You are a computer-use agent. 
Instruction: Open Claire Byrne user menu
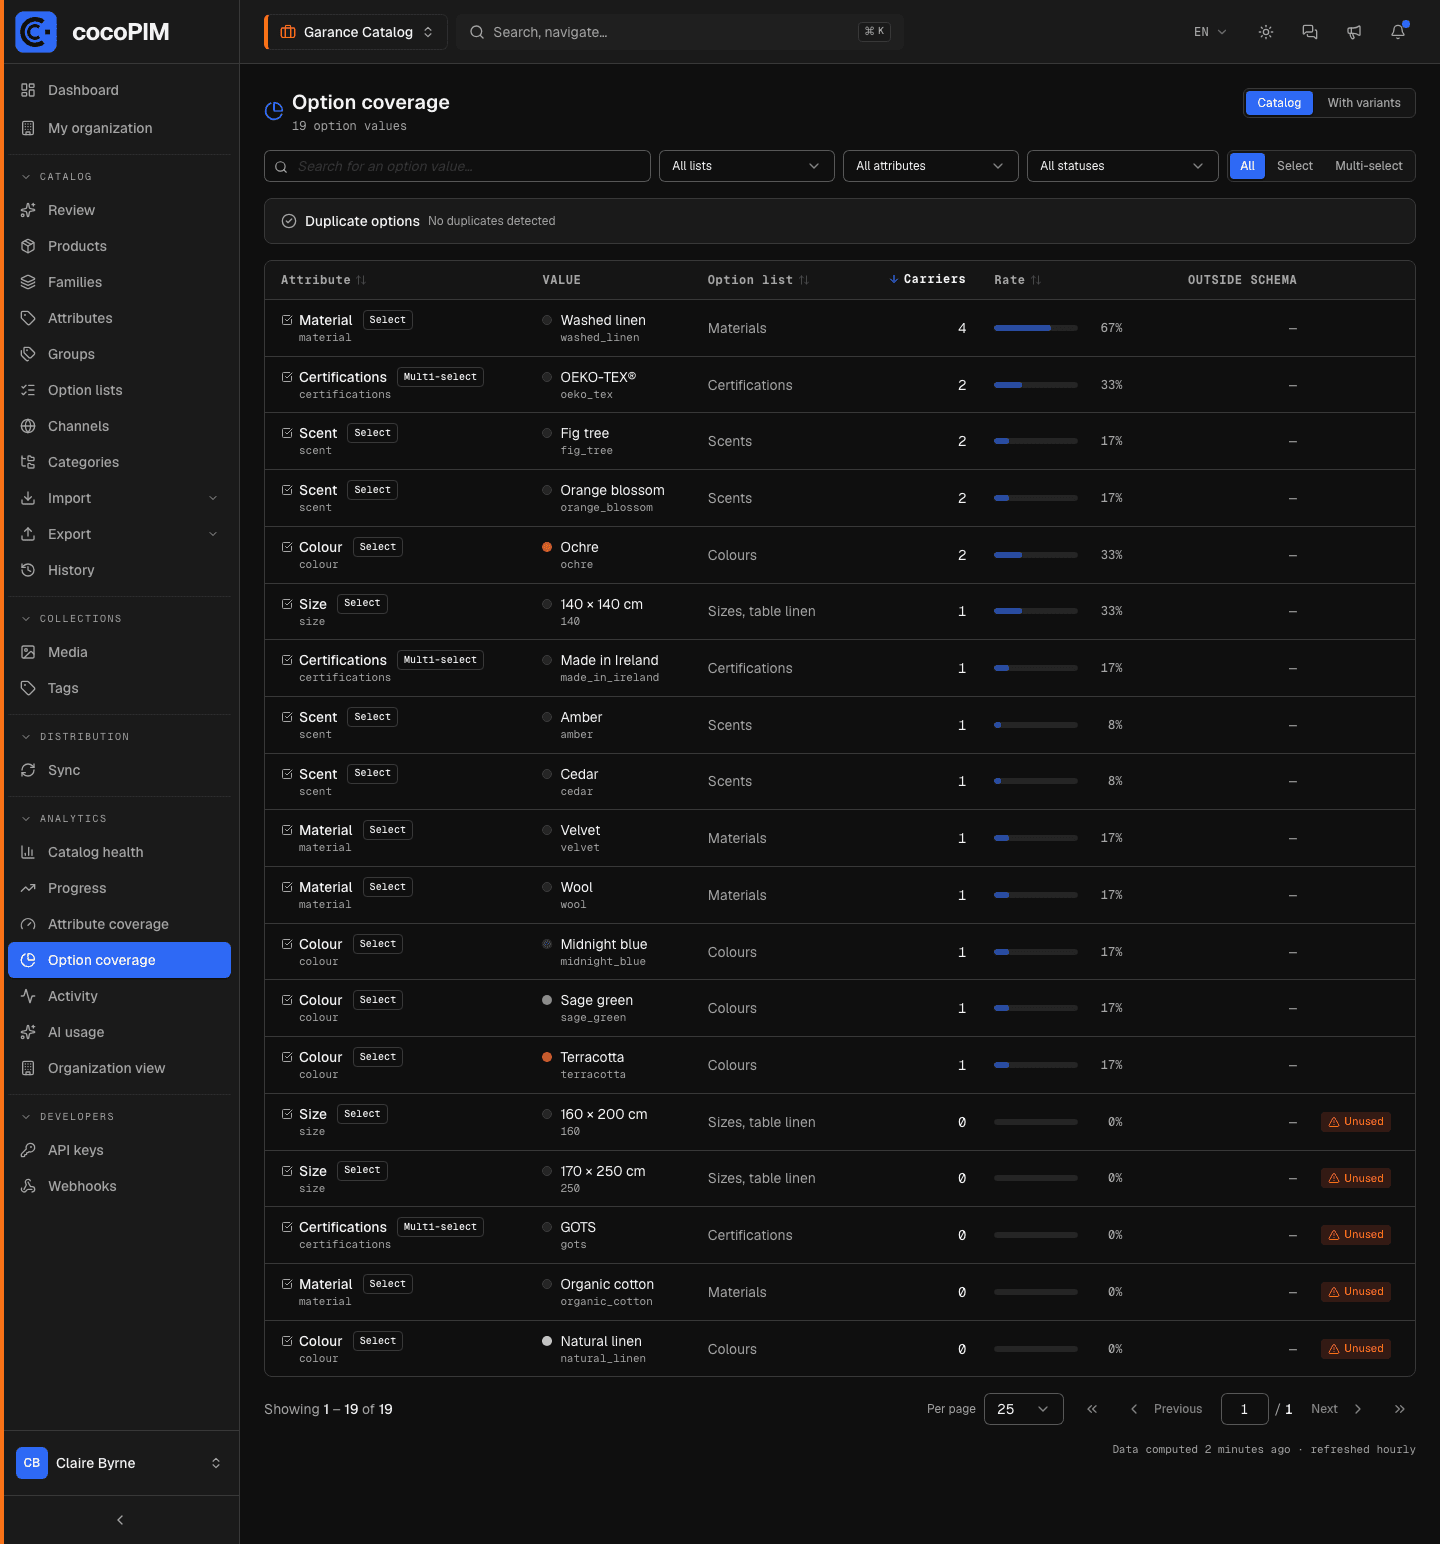pyautogui.click(x=119, y=1463)
